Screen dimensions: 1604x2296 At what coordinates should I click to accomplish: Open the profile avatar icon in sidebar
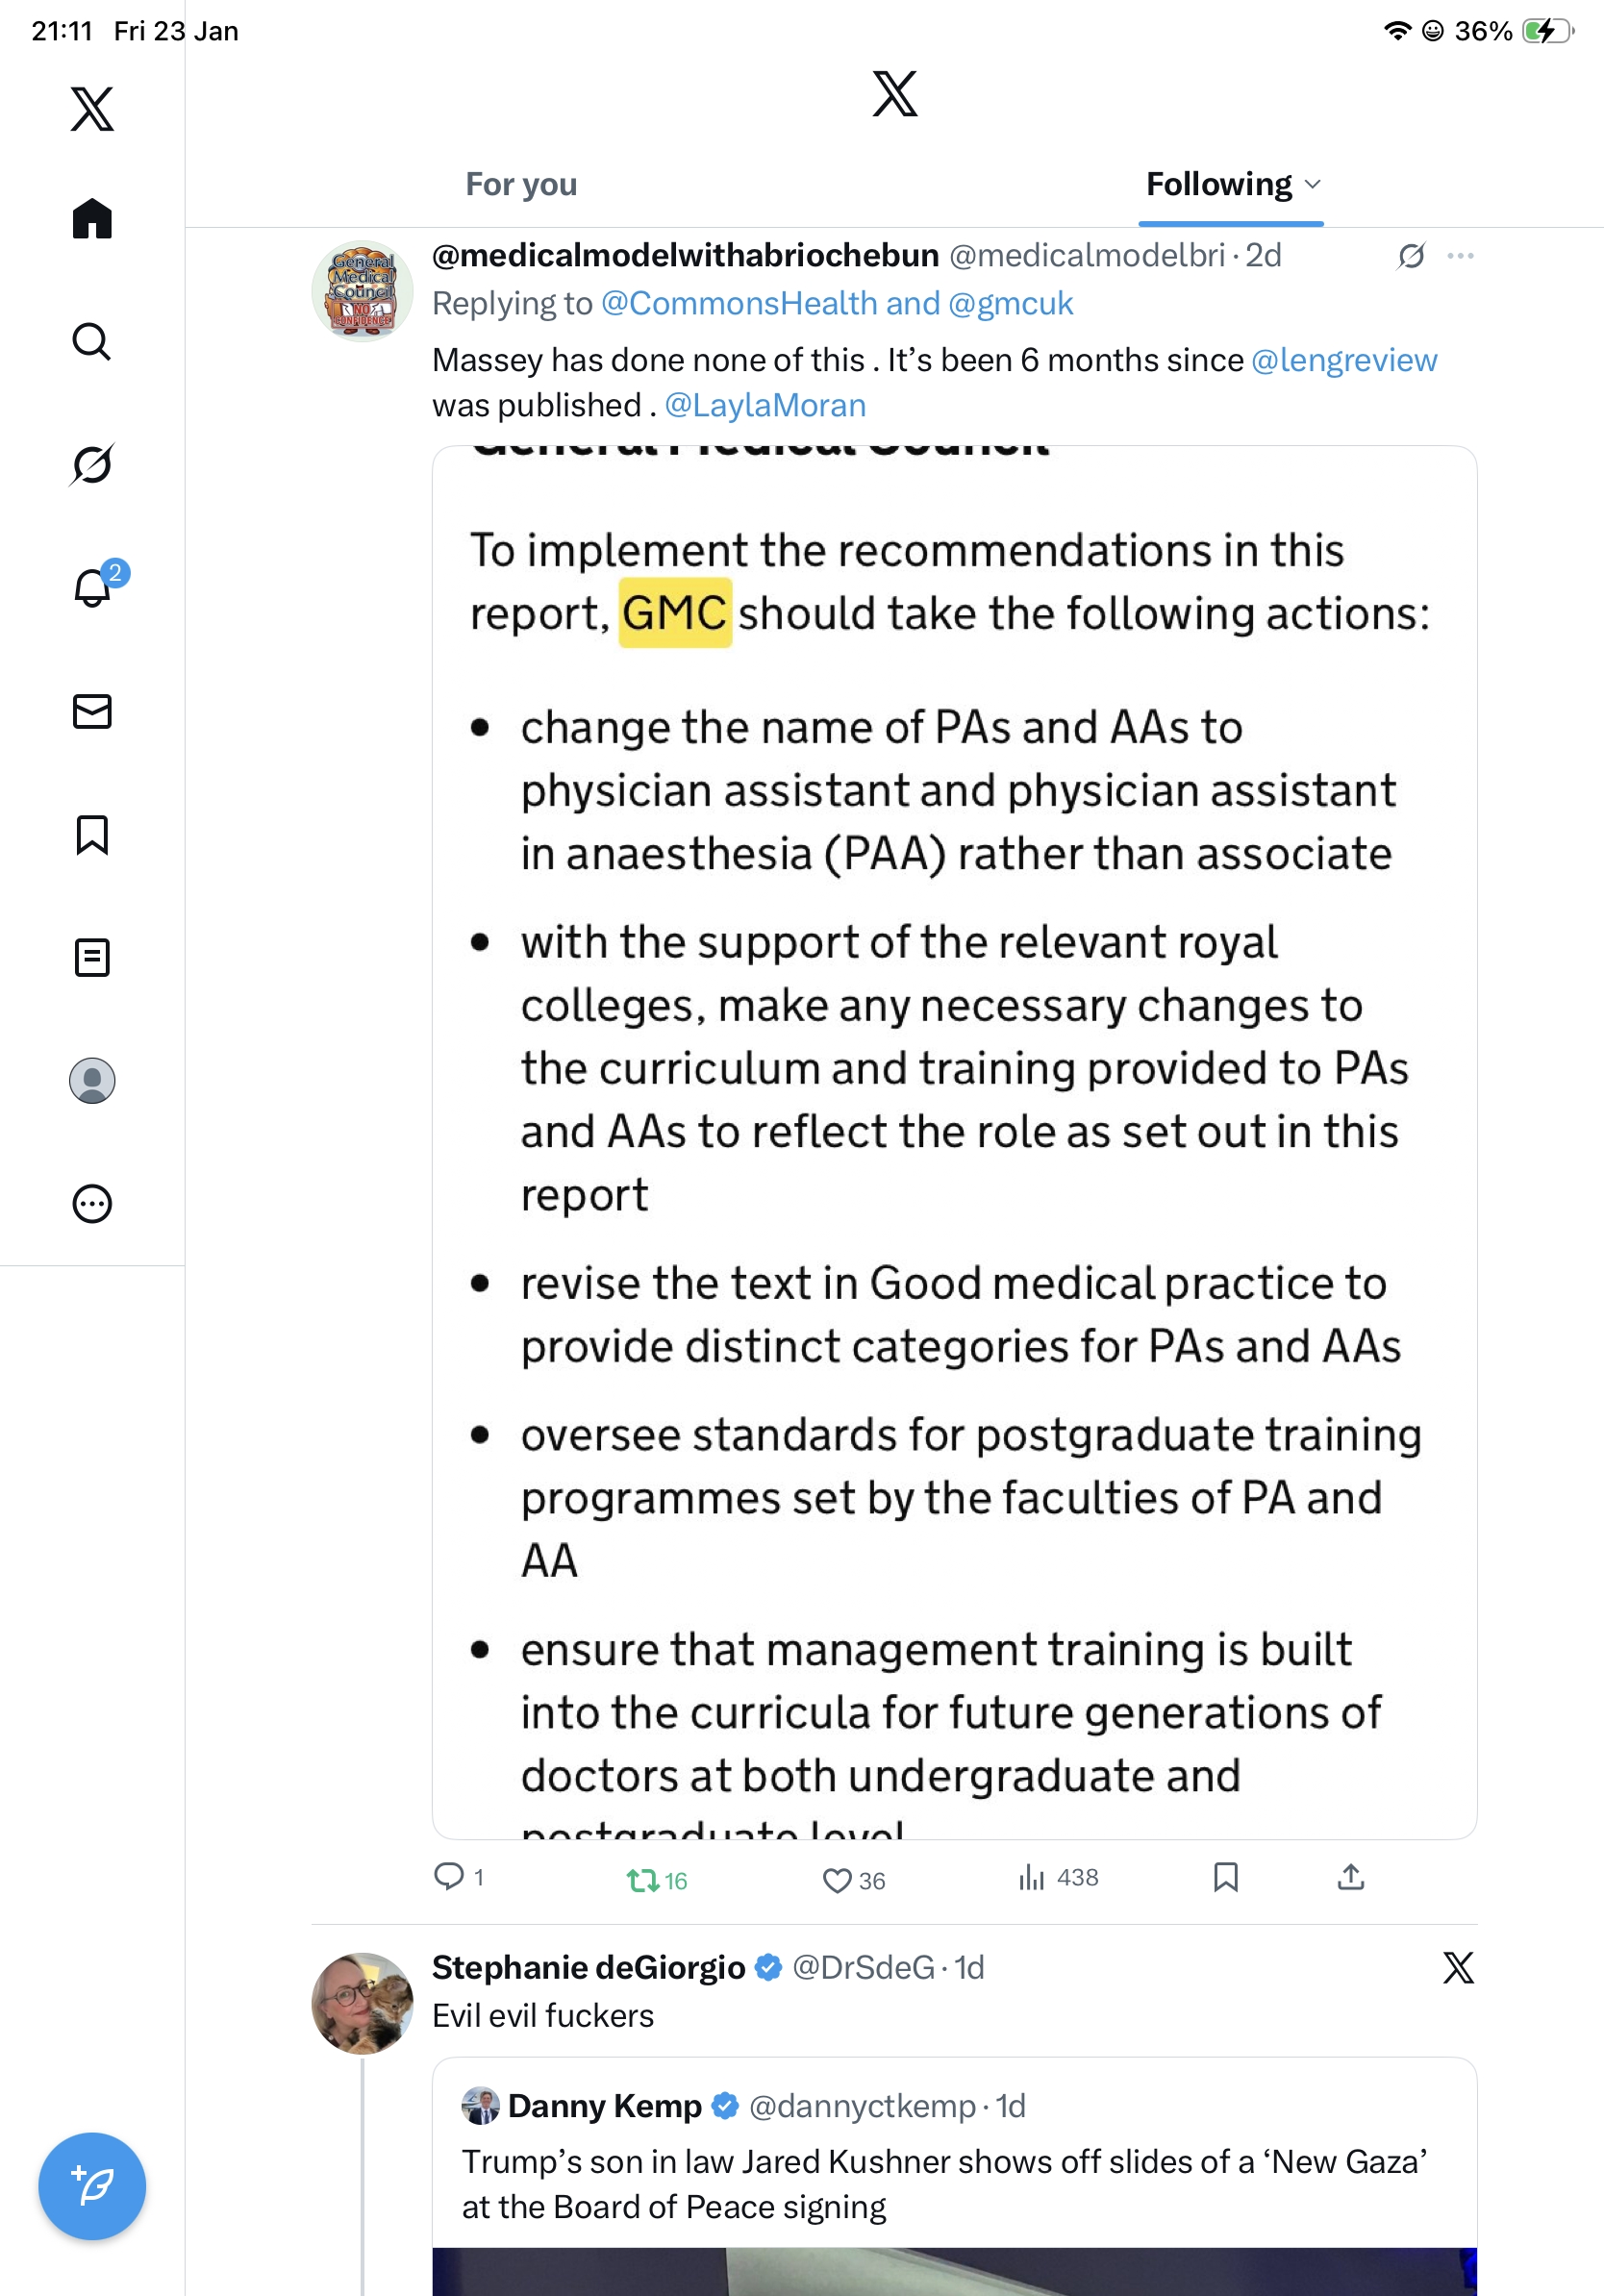(92, 1081)
